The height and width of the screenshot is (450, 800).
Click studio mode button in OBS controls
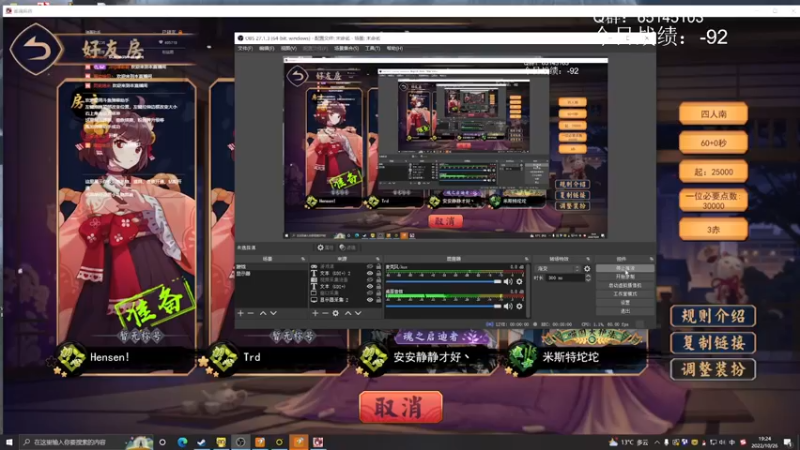pyautogui.click(x=625, y=294)
